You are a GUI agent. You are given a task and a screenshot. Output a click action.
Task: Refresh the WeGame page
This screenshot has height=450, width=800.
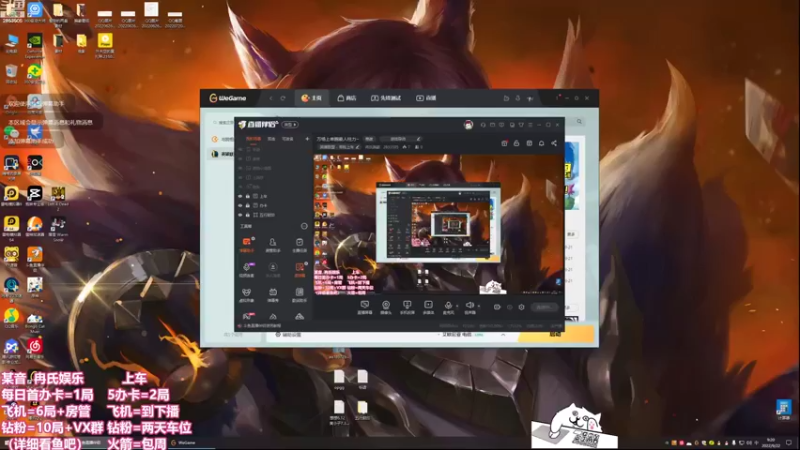tap(283, 98)
